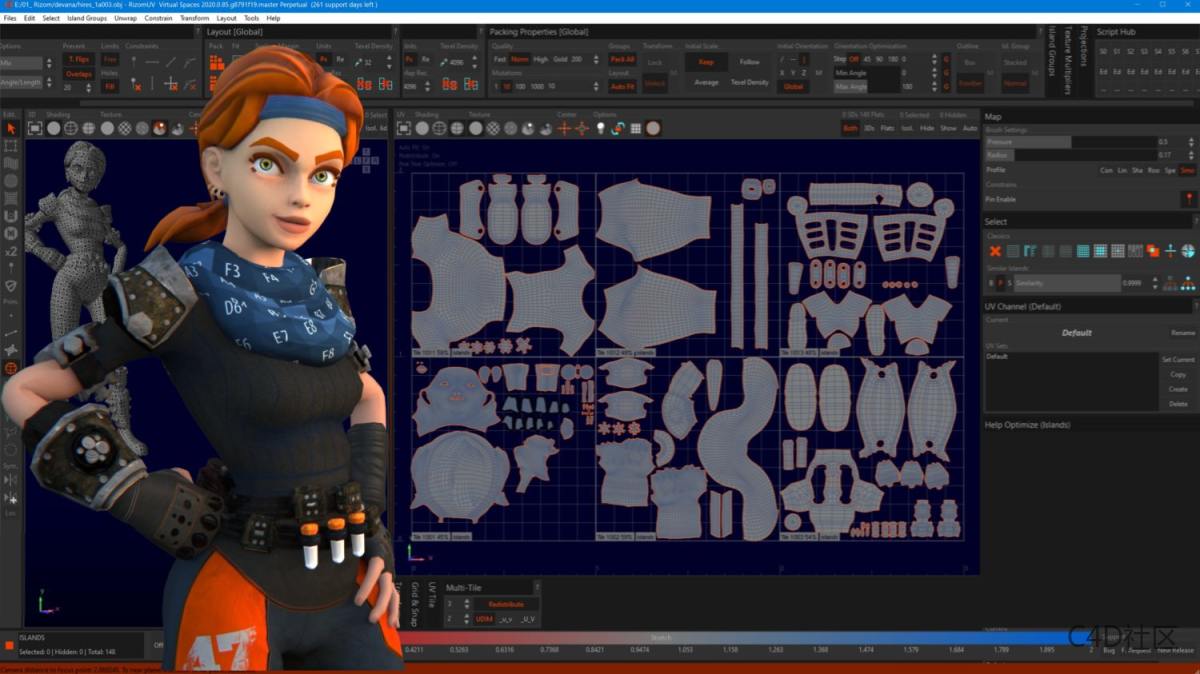Toggle the Pin Enable control
Viewport: 1200px width, 674px height.
point(1188,199)
